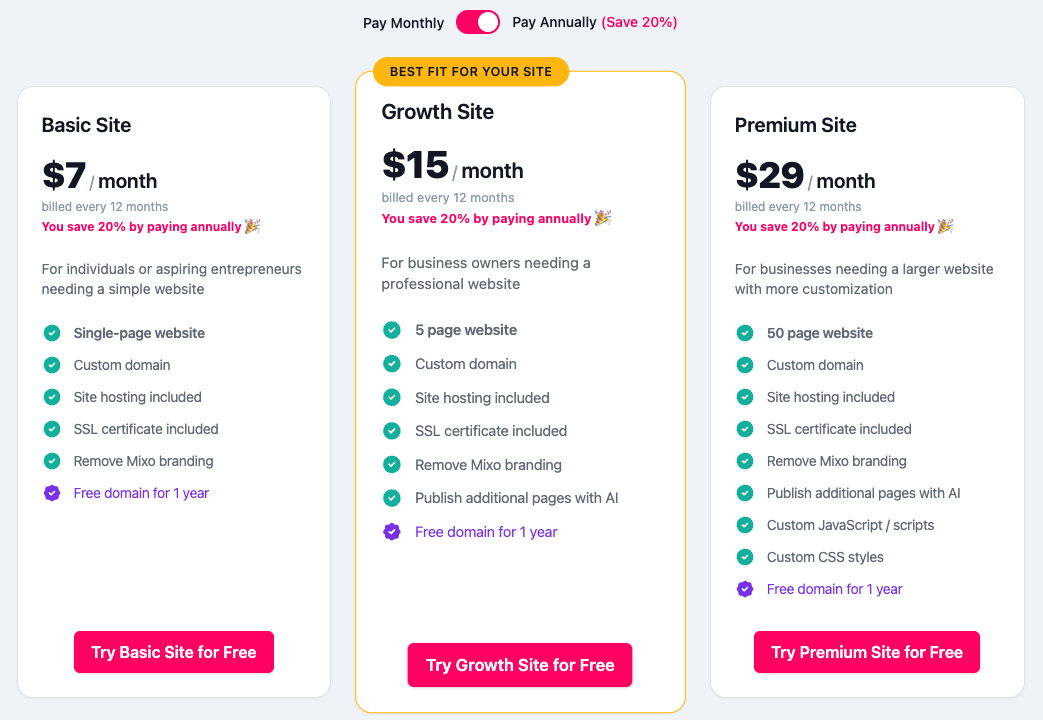Click the Growth Site plan heading
The image size is (1043, 720).
pyautogui.click(x=438, y=112)
